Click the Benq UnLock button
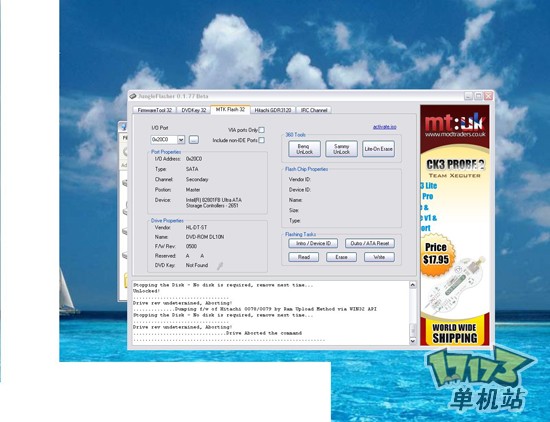 point(304,149)
